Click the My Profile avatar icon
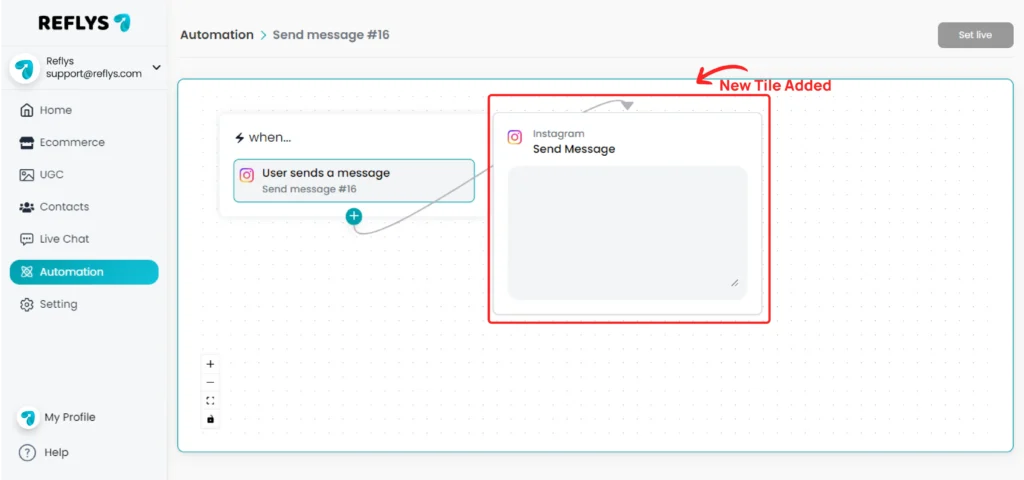The width and height of the screenshot is (1024, 480). click(27, 417)
